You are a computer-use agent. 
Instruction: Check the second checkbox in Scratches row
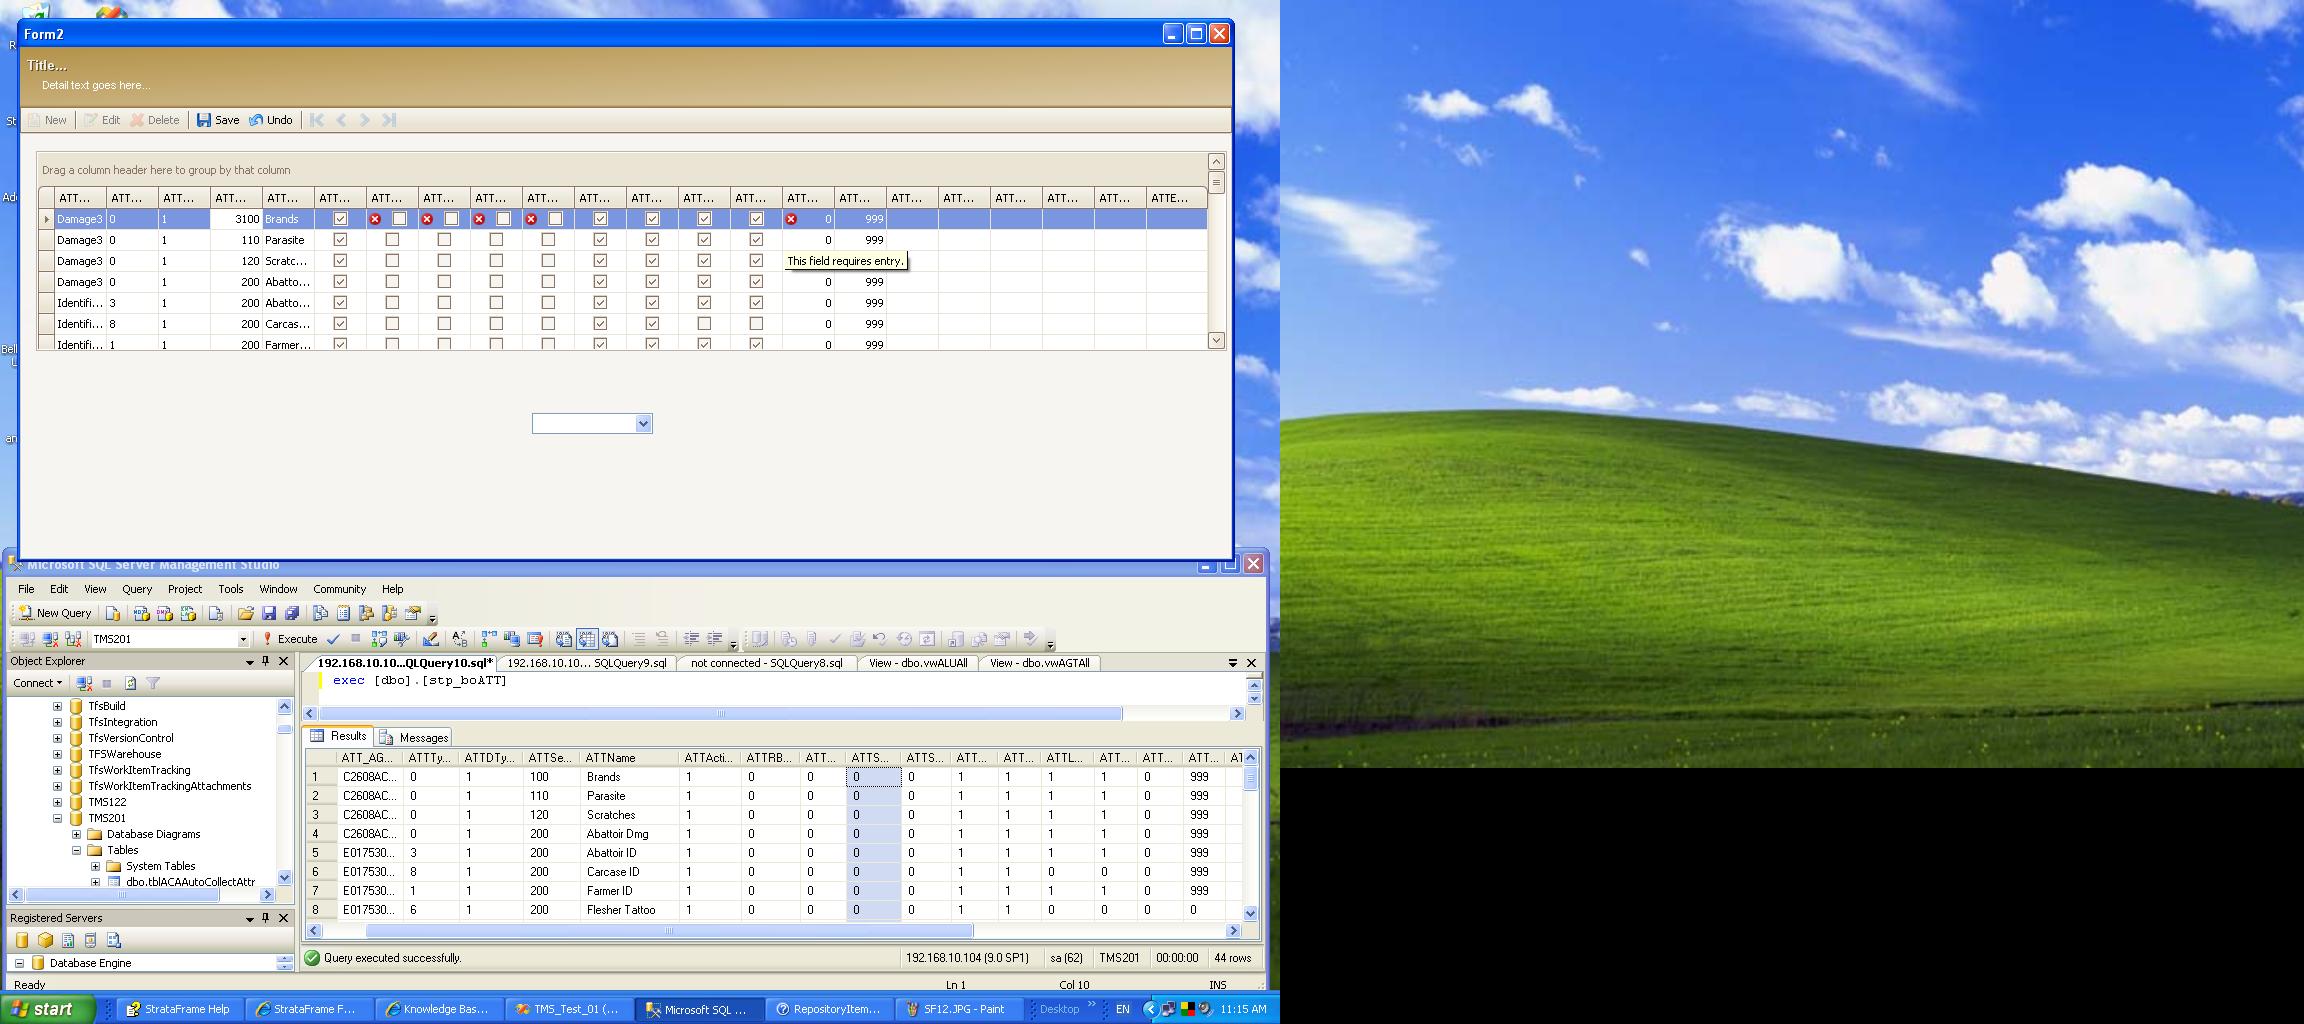click(x=392, y=261)
